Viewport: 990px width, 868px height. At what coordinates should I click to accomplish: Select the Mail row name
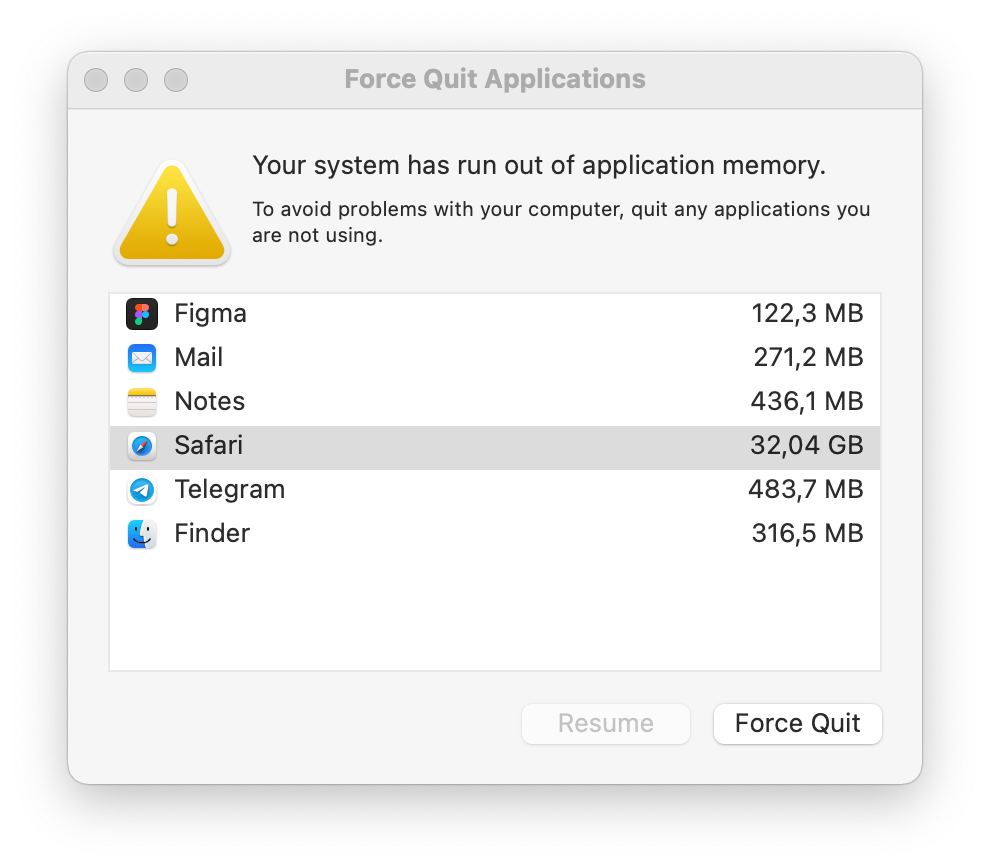[x=198, y=357]
